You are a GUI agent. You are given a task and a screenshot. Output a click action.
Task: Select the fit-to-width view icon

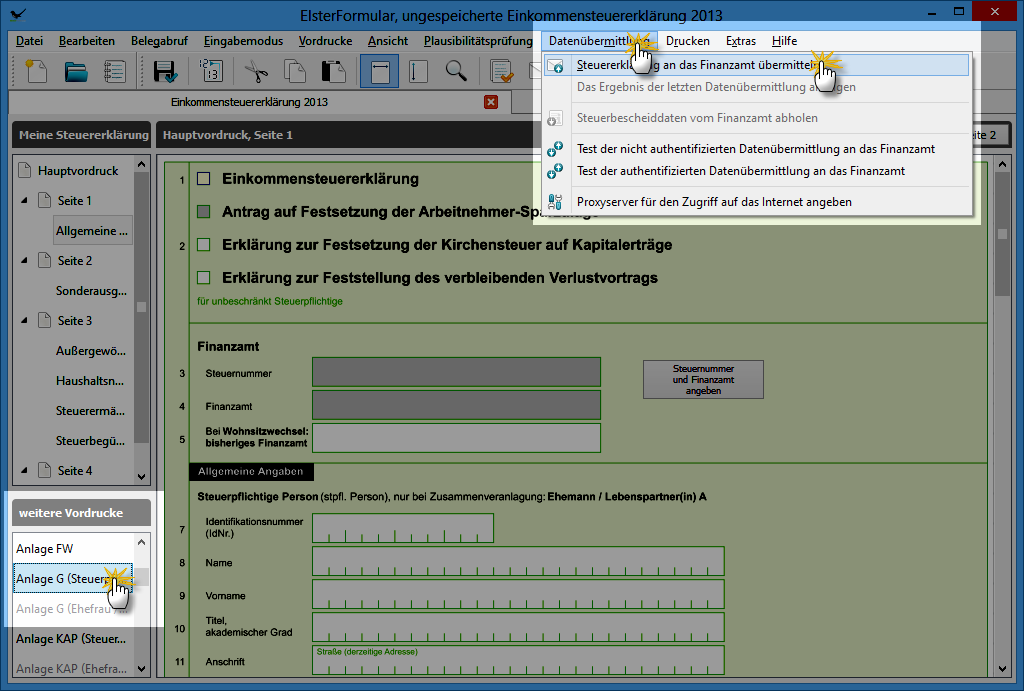(x=379, y=71)
